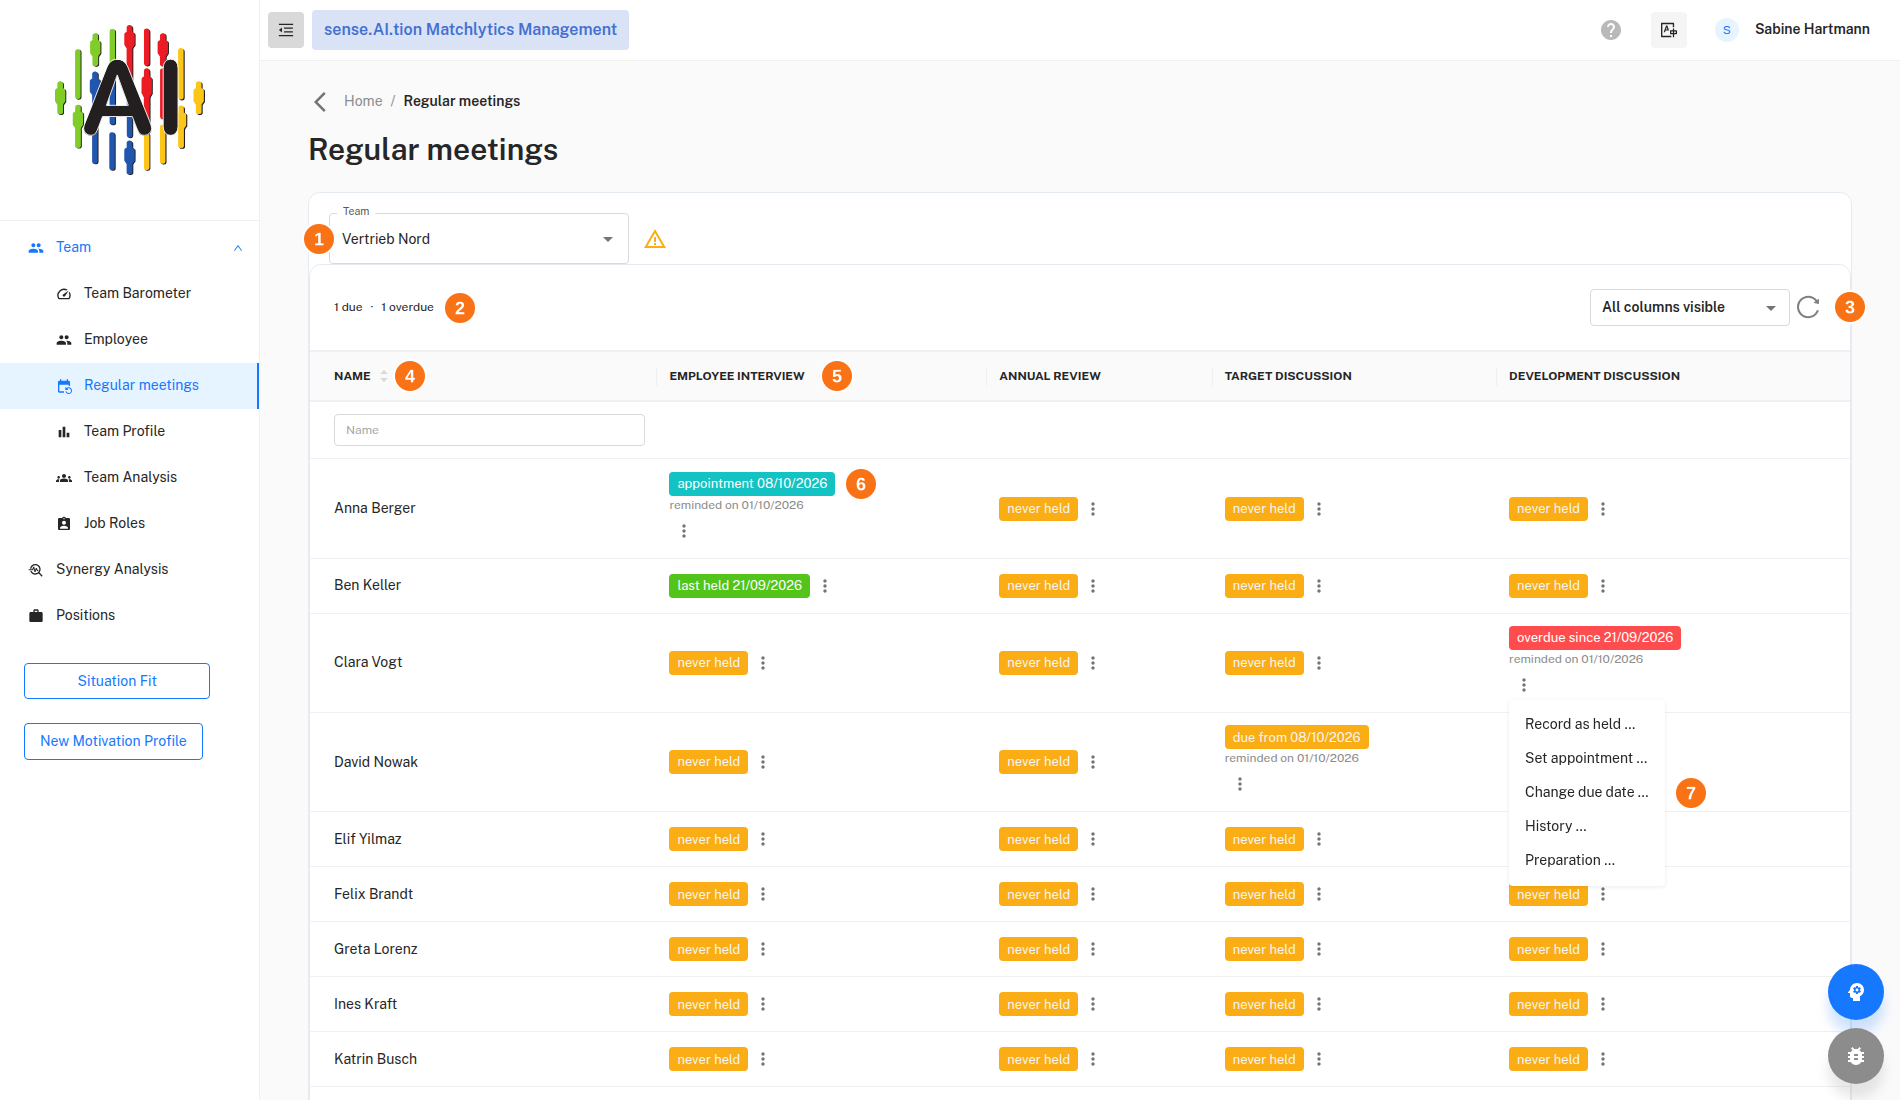Open options menu for Ben Keller's interview
1900x1100 pixels.
point(825,586)
